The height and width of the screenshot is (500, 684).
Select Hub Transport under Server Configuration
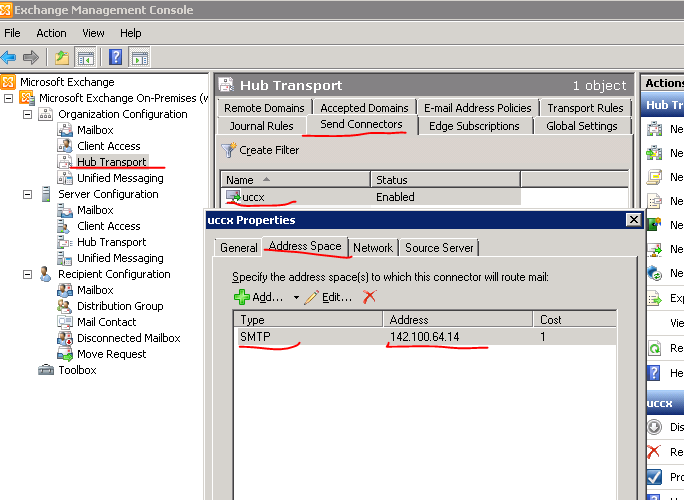tap(112, 242)
